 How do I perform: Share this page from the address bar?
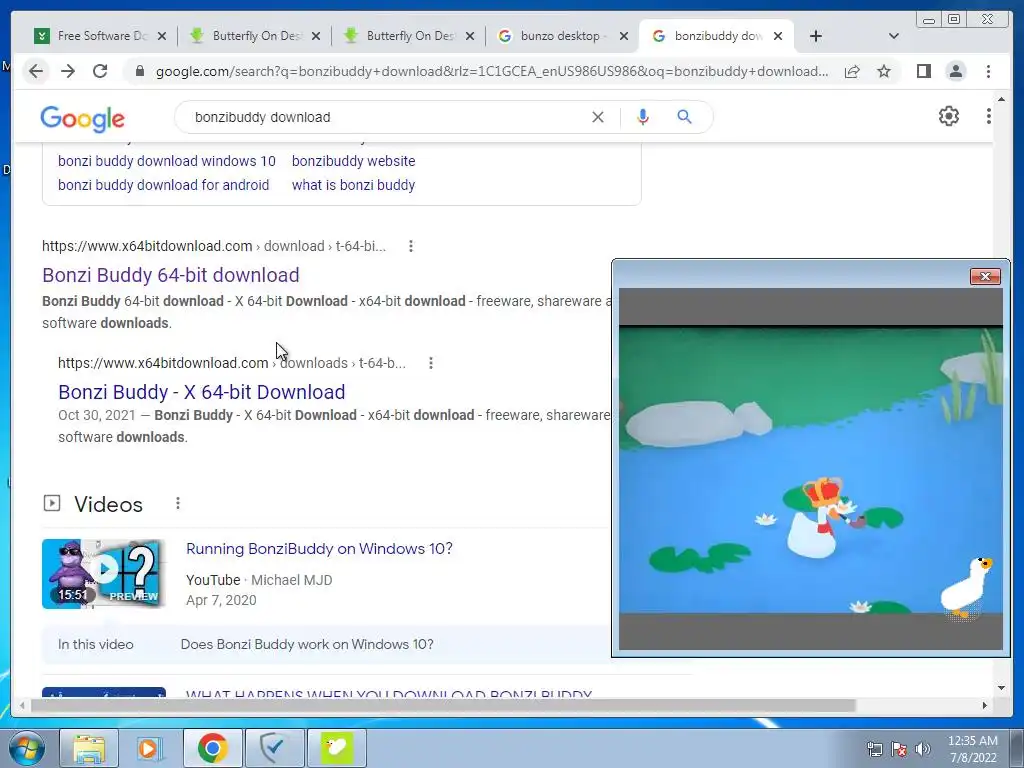[852, 71]
